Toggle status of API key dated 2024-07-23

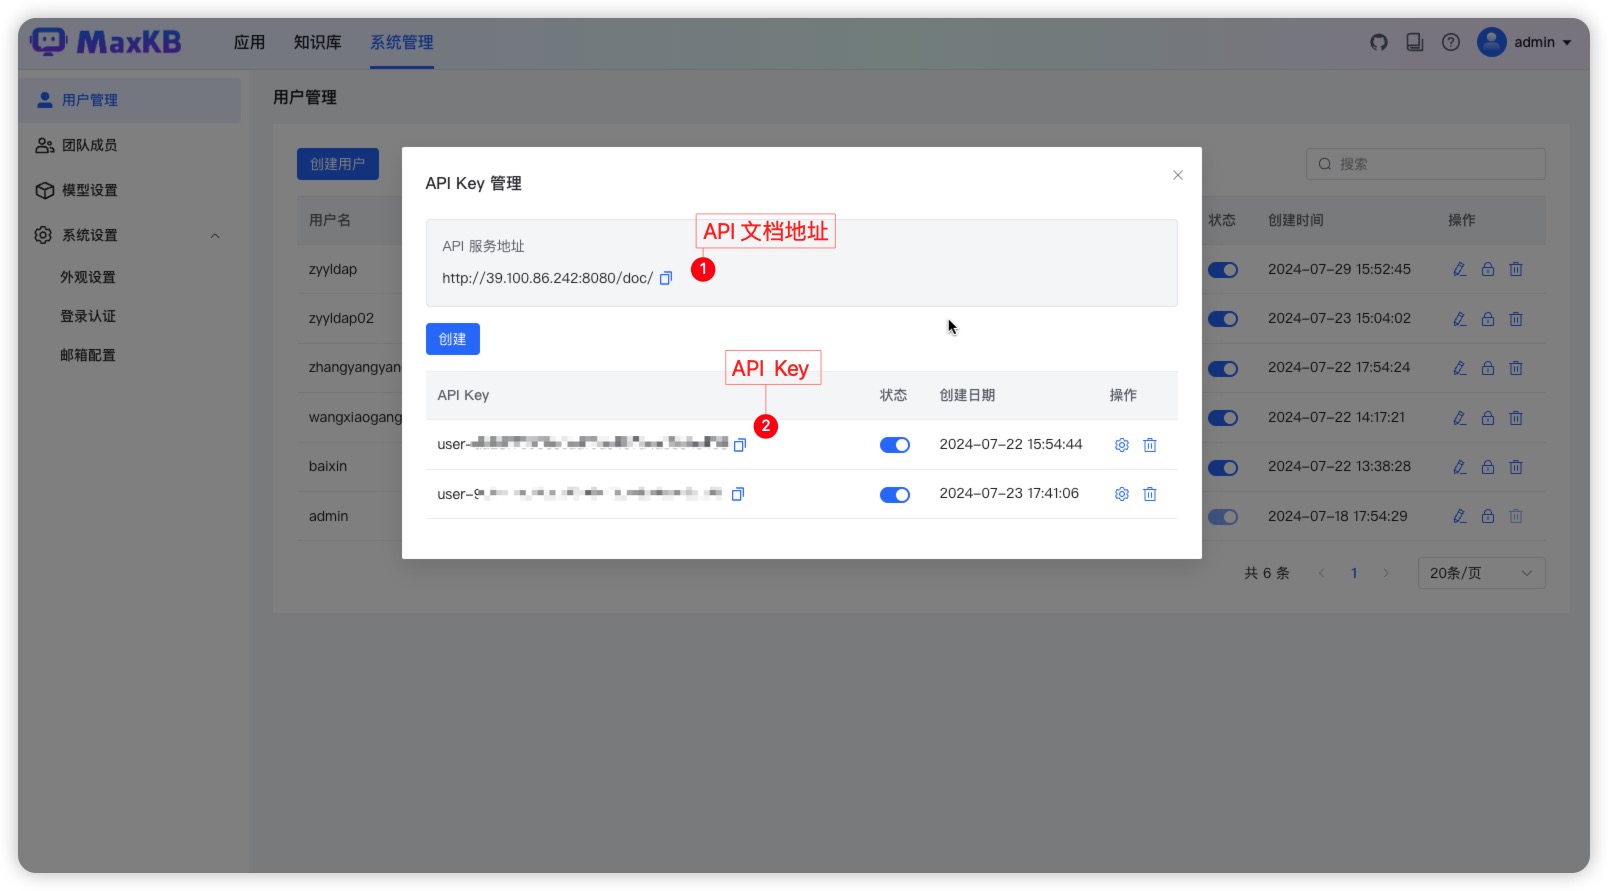pyautogui.click(x=895, y=495)
